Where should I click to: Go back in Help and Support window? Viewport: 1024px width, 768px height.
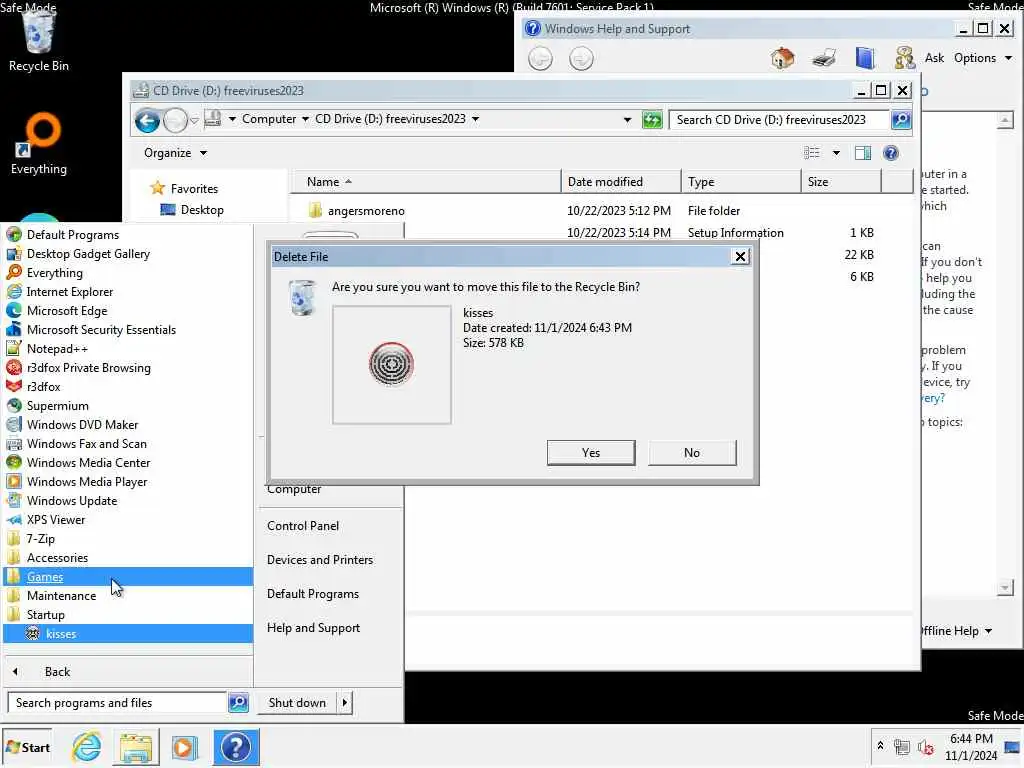click(x=540, y=59)
